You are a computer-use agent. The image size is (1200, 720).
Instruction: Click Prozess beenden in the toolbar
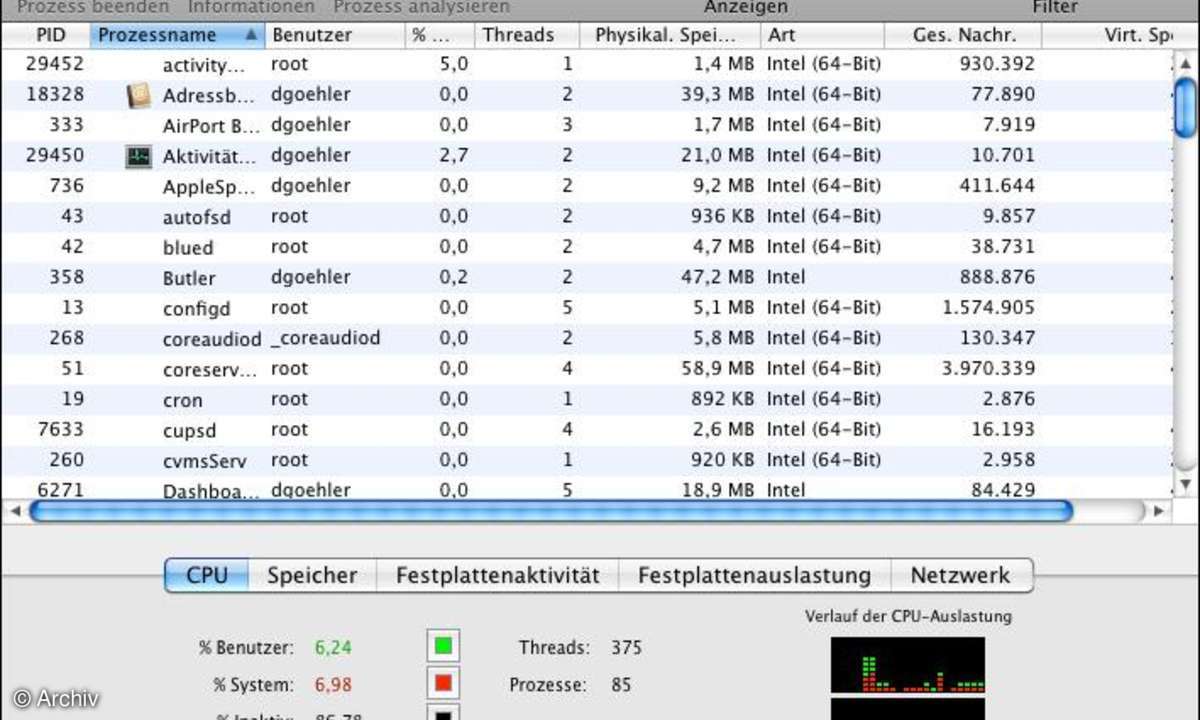click(92, 7)
